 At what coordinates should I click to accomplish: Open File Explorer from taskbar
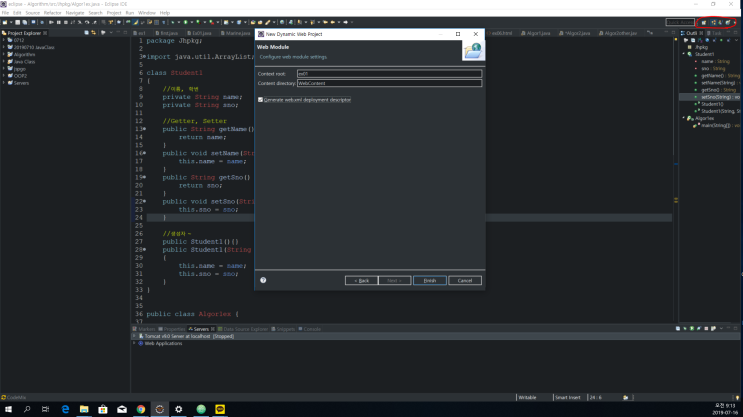pos(84,409)
